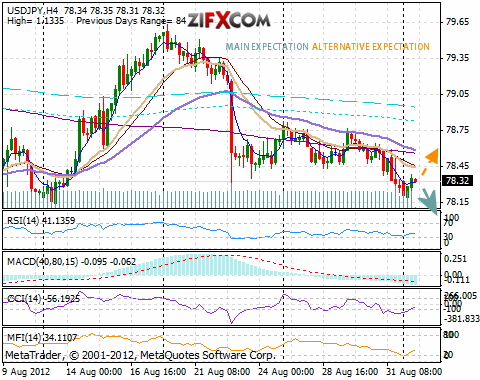Image resolution: width=480 pixels, height=380 pixels.
Task: Click the USDJPY,H4 symbol title
Action: click(33, 10)
